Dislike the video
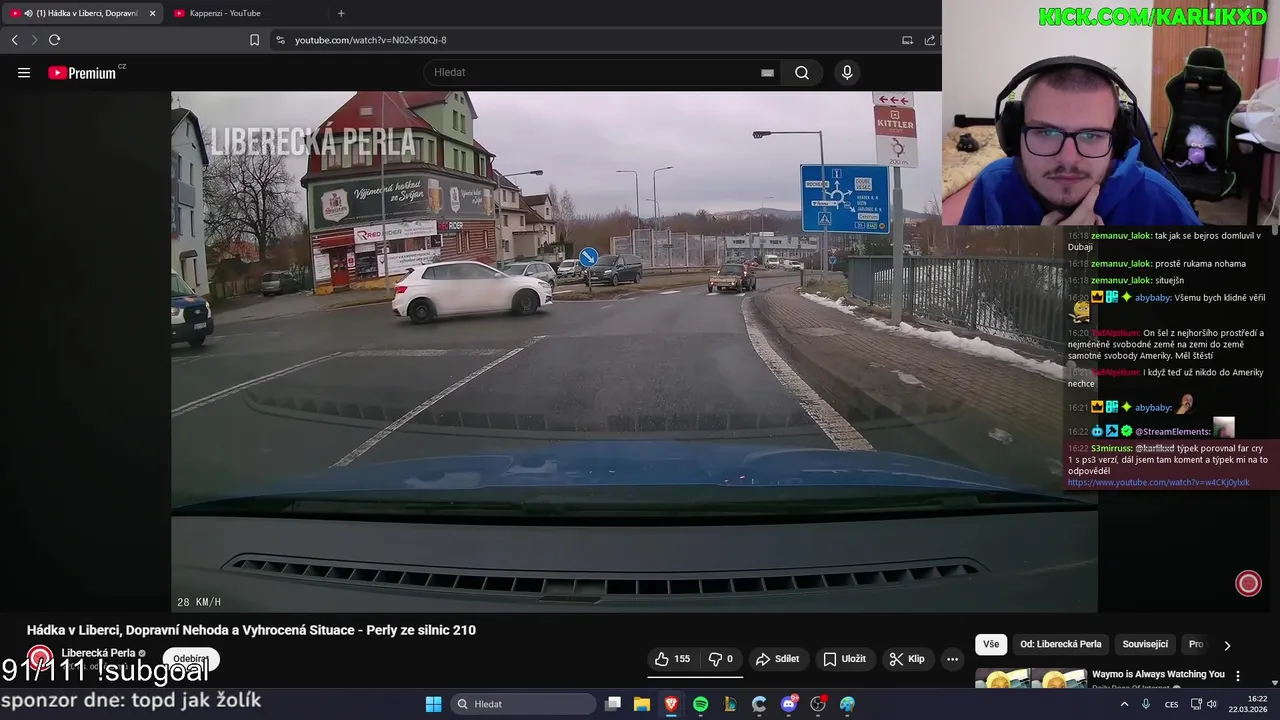 [x=721, y=659]
